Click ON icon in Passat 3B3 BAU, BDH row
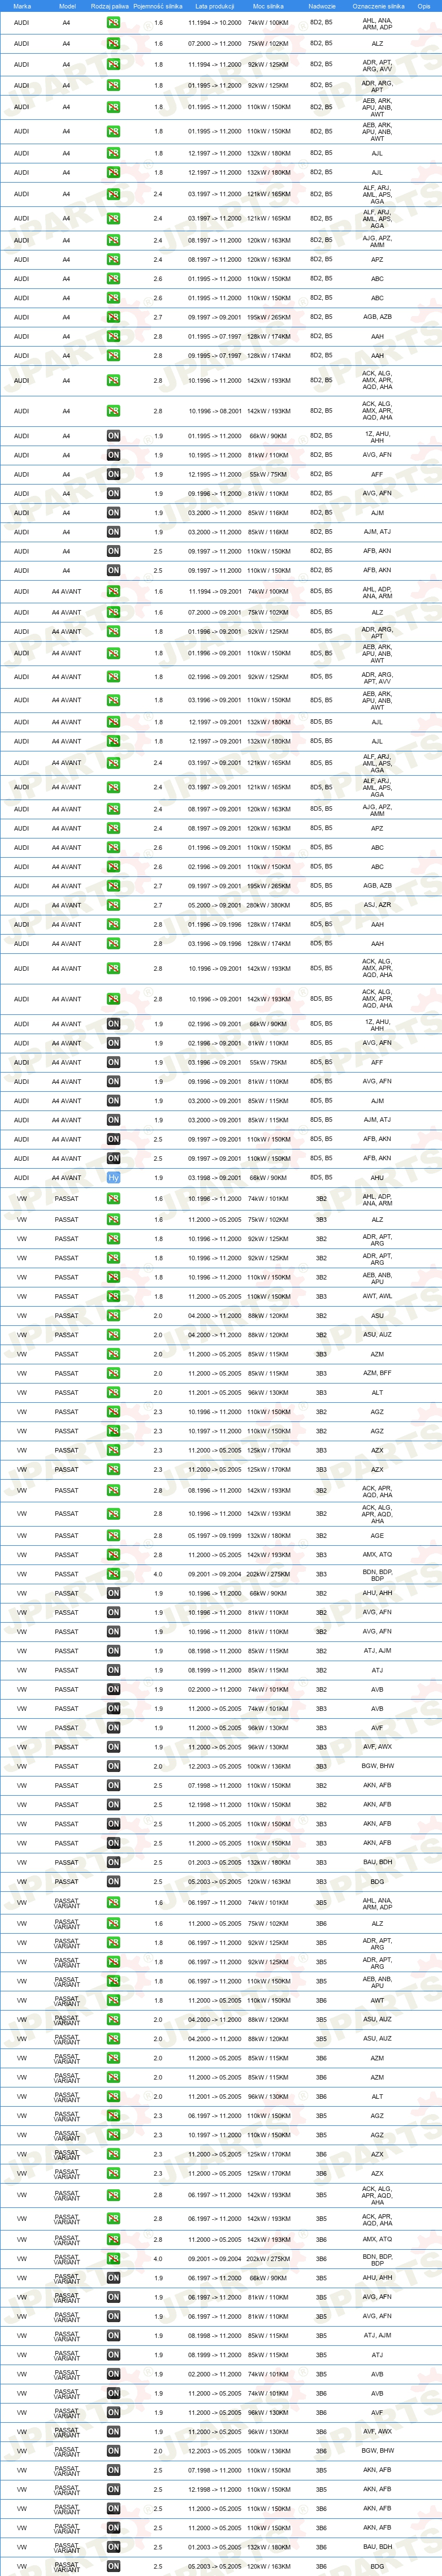Image resolution: width=442 pixels, height=2576 pixels. [113, 1862]
